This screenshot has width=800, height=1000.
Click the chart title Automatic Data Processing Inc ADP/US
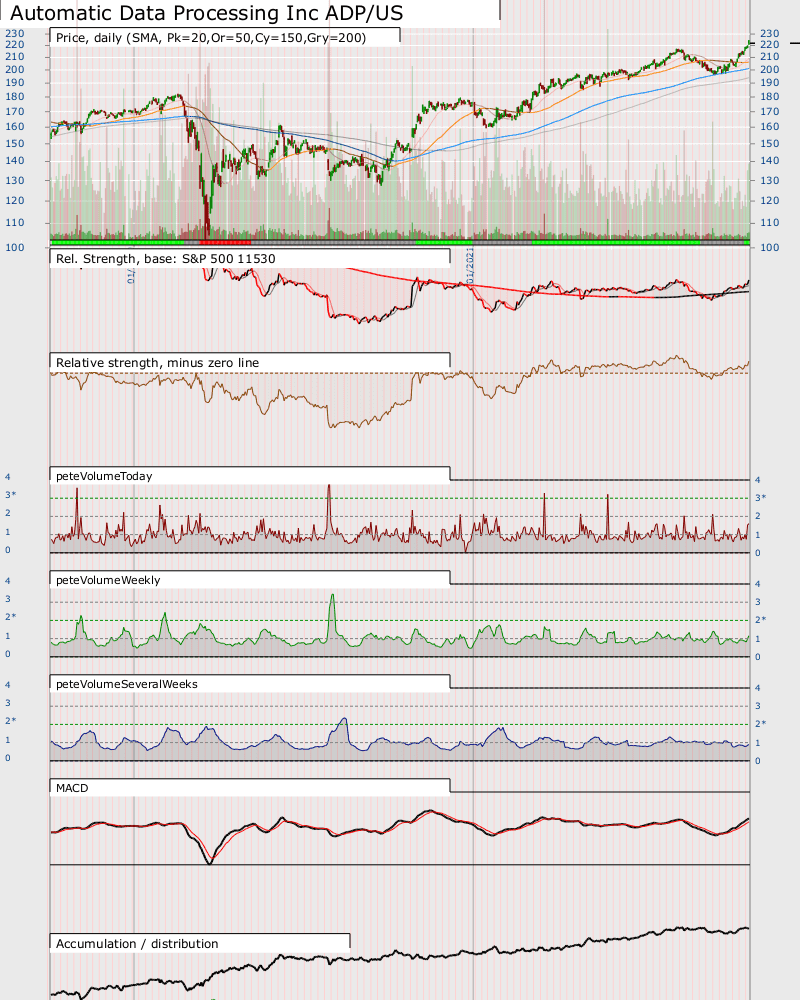click(207, 13)
